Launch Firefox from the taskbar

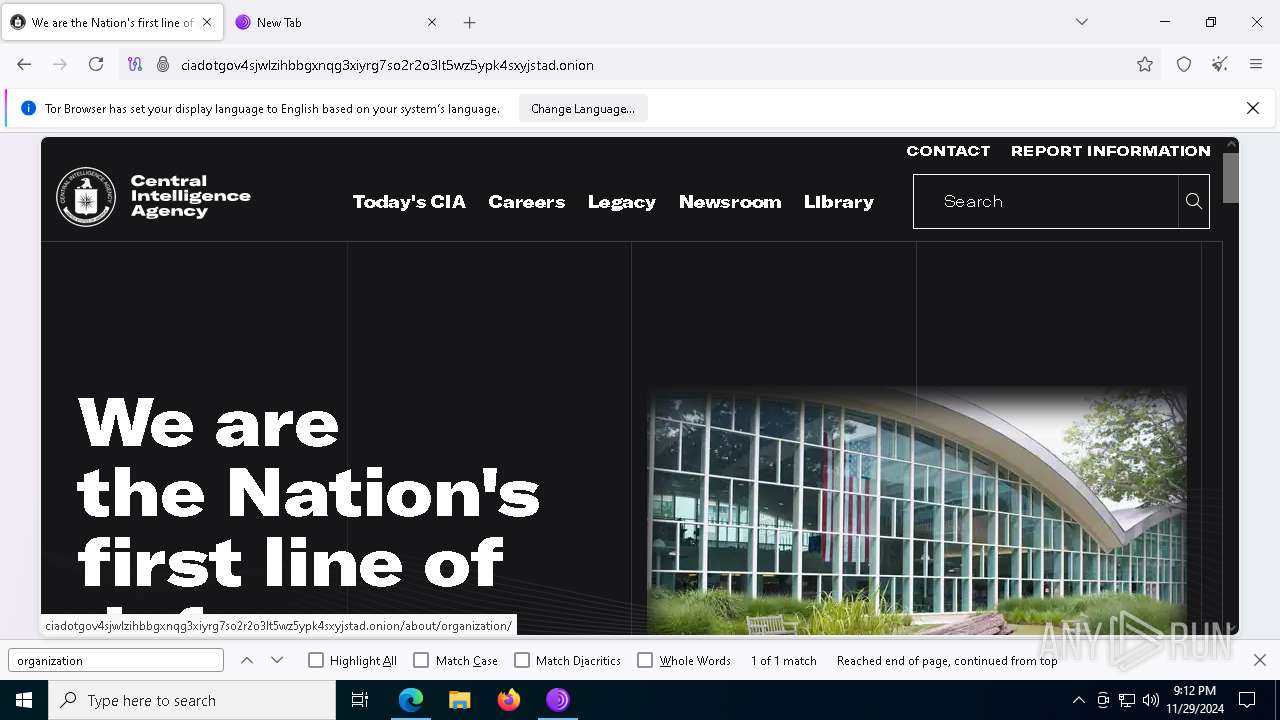click(509, 700)
